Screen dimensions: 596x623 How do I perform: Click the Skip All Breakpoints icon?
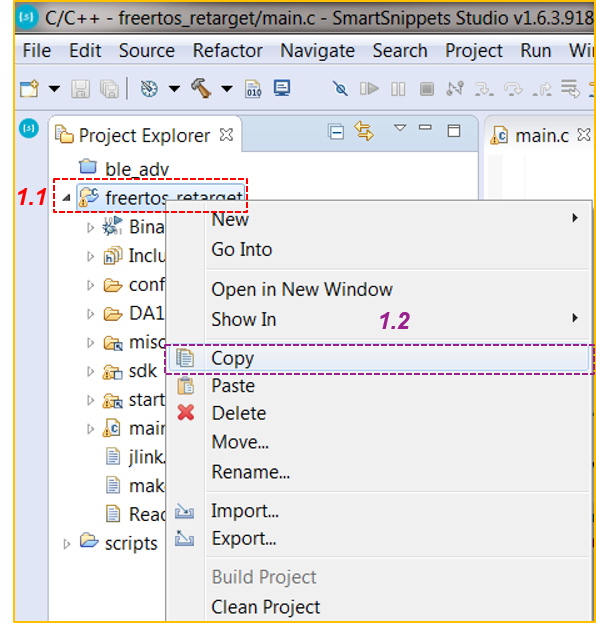341,88
